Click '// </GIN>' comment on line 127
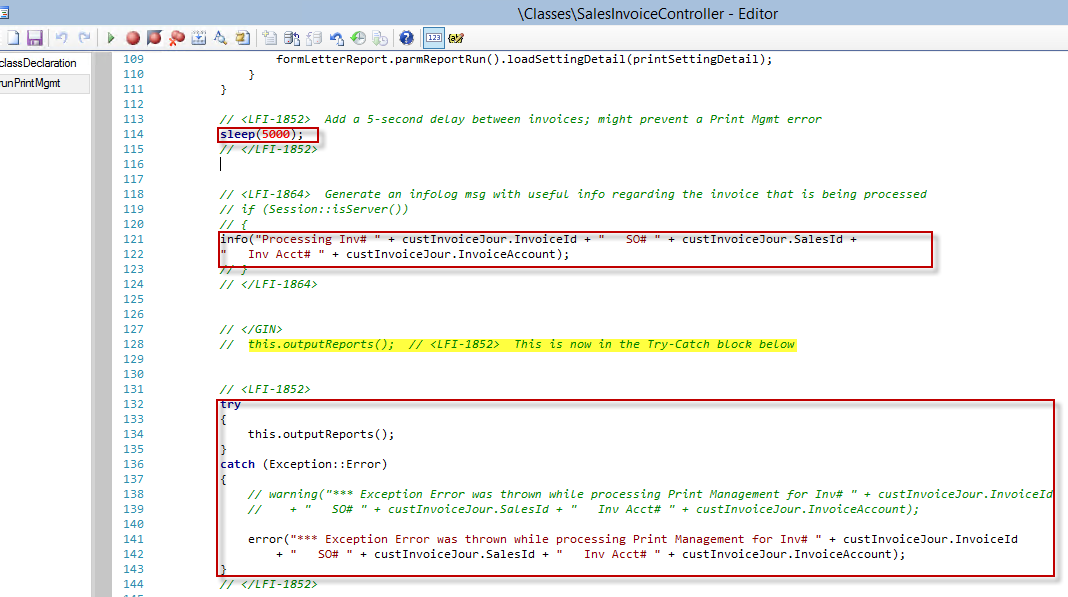This screenshot has height=597, width=1068. [251, 329]
